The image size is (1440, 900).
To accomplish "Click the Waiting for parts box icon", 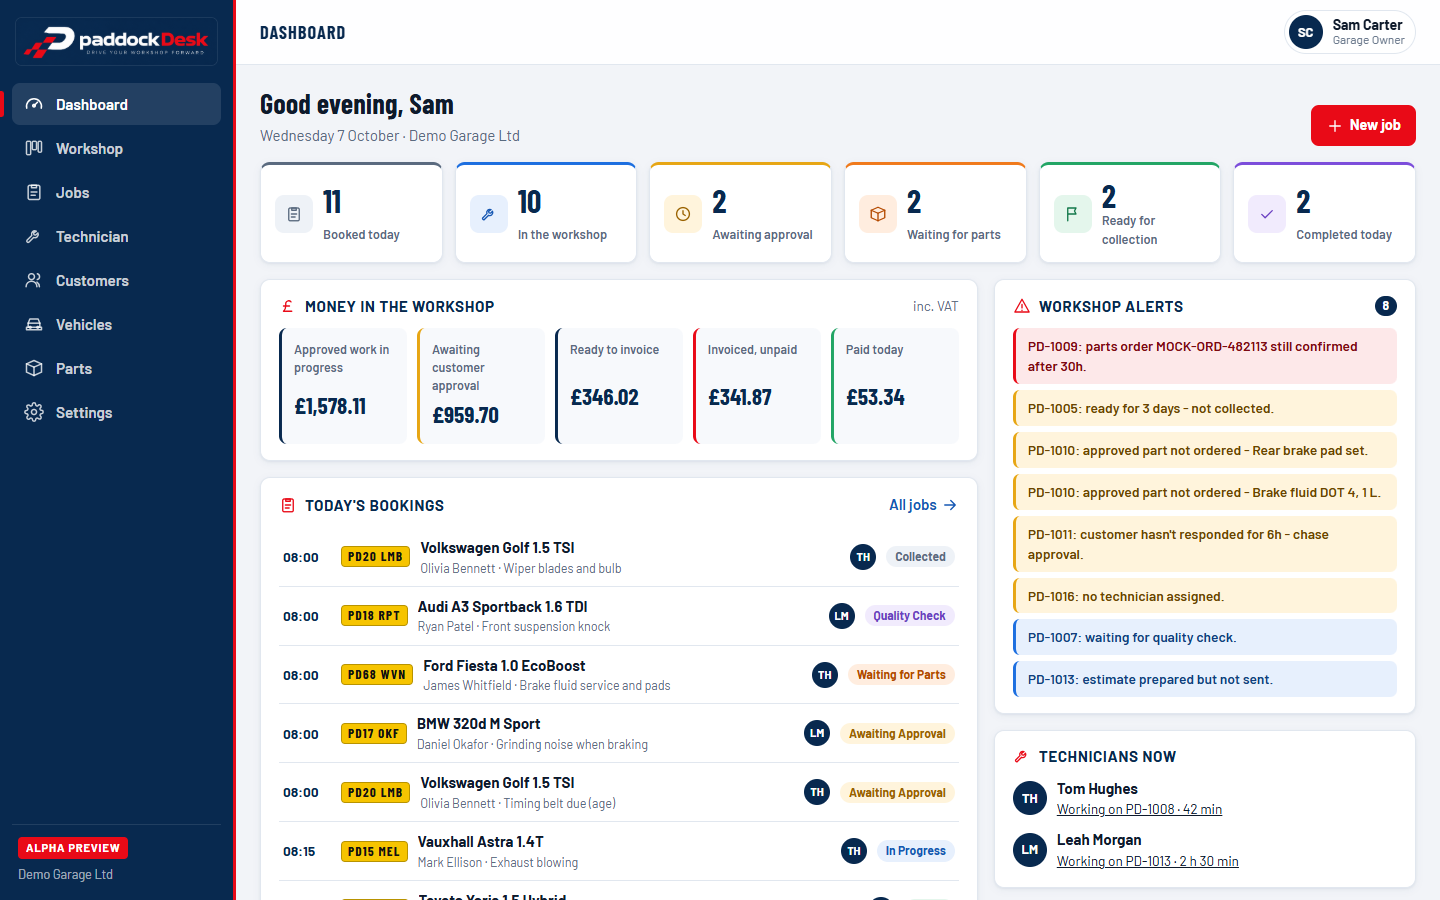I will coord(878,214).
